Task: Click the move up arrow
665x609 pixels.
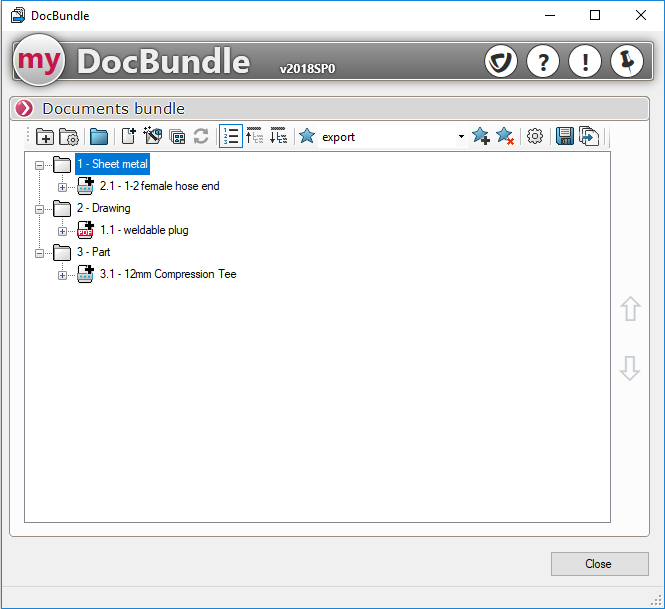Action: [x=630, y=309]
